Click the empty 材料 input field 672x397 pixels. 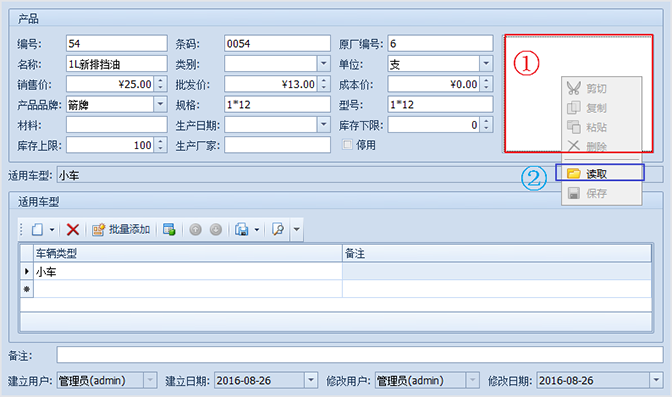[x=117, y=125]
